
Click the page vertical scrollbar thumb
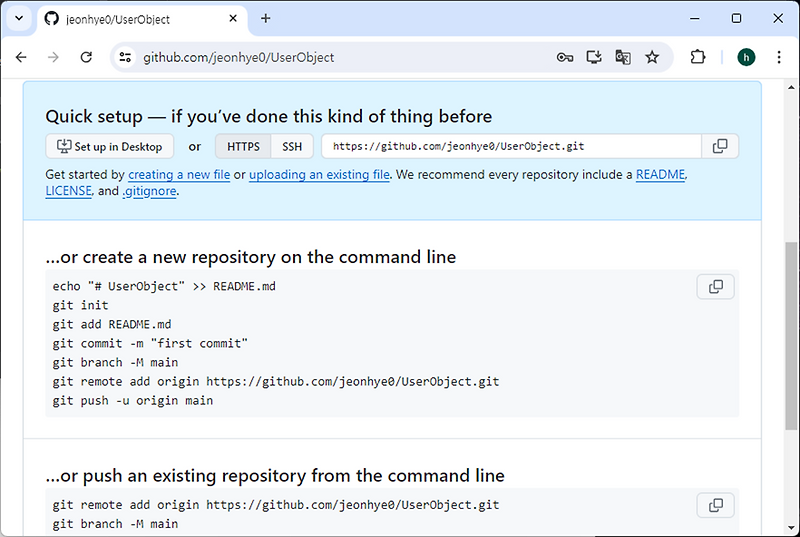[791, 336]
